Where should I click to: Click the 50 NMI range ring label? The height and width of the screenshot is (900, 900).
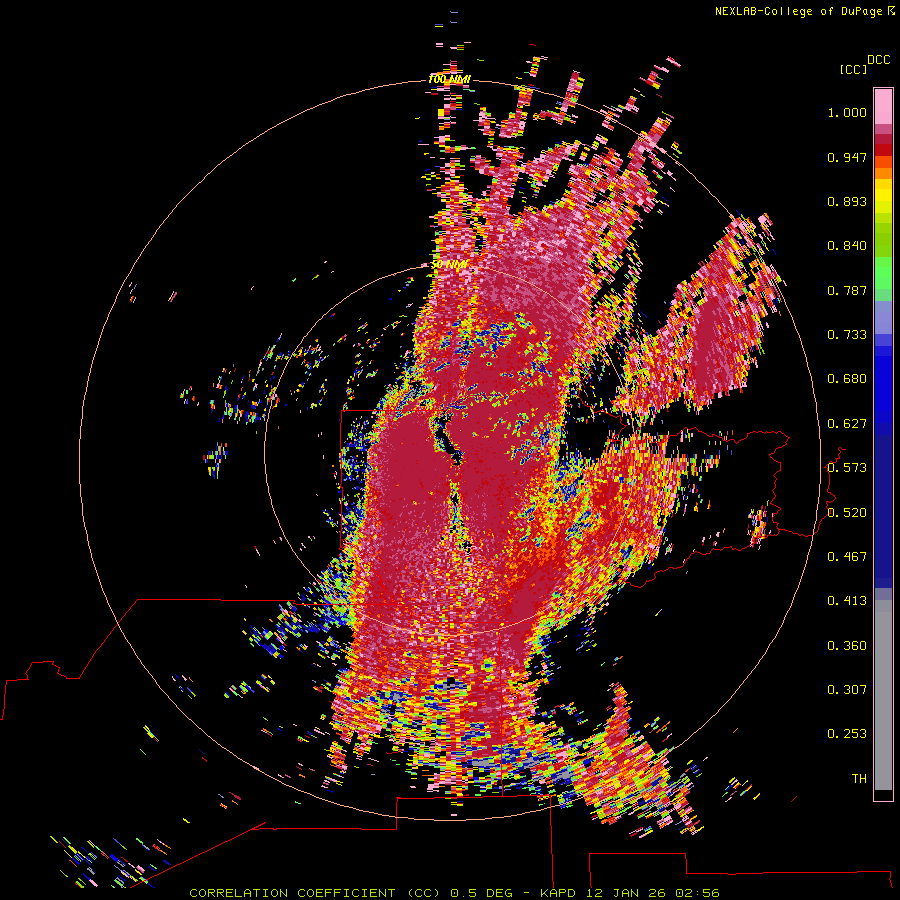(x=449, y=265)
